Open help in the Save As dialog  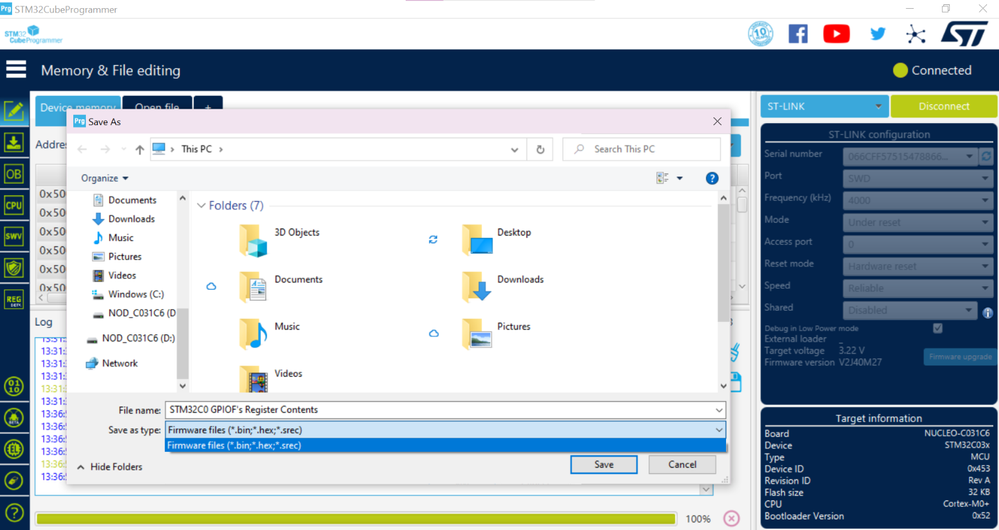[x=712, y=178]
